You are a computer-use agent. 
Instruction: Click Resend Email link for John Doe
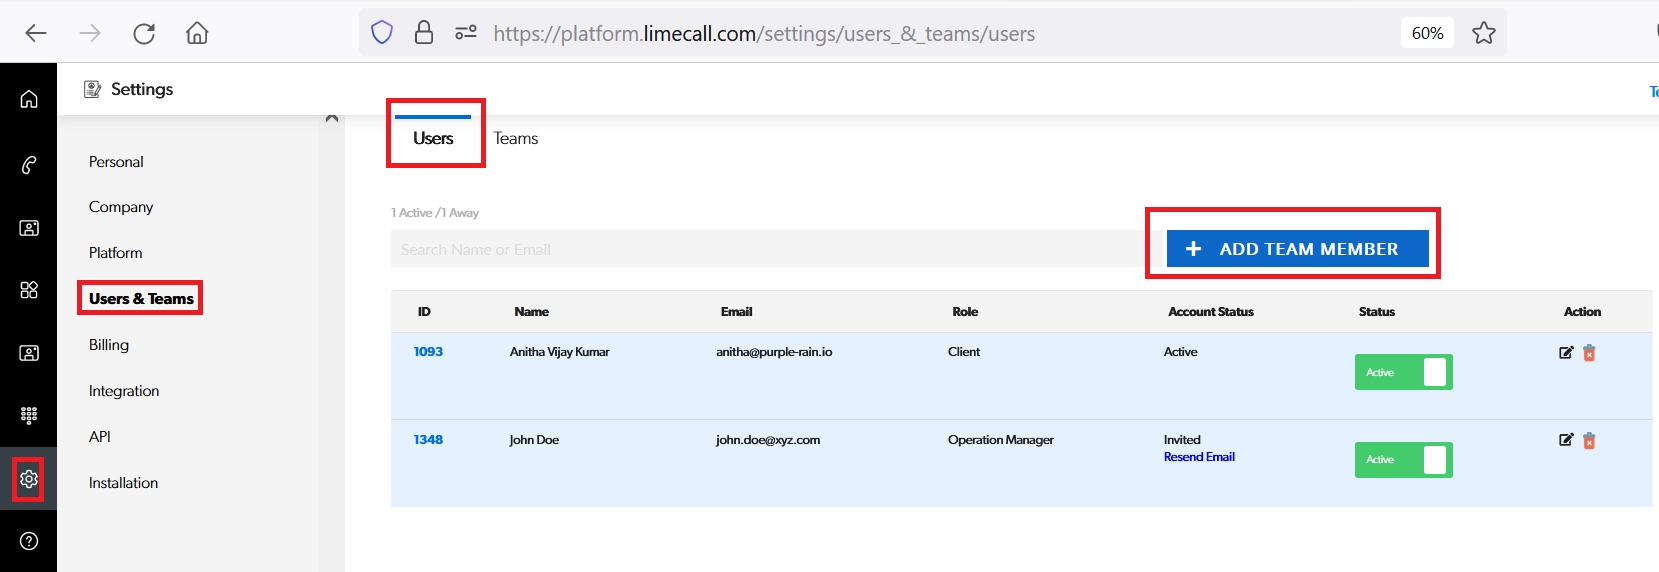pos(1199,457)
